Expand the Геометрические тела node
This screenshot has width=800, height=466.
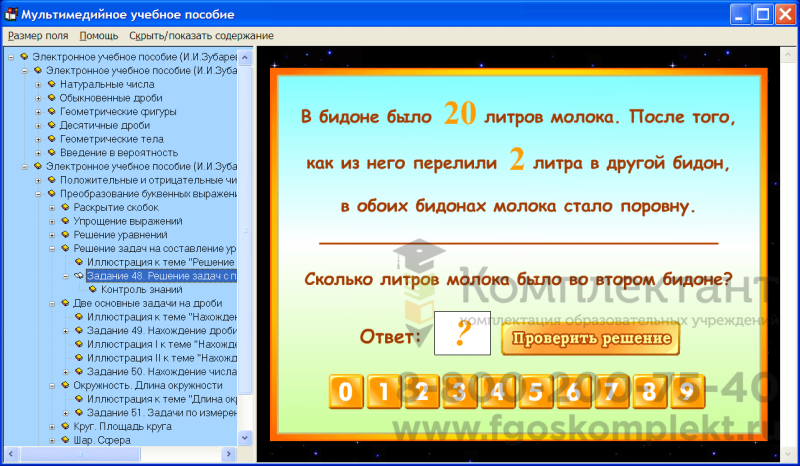pos(38,139)
